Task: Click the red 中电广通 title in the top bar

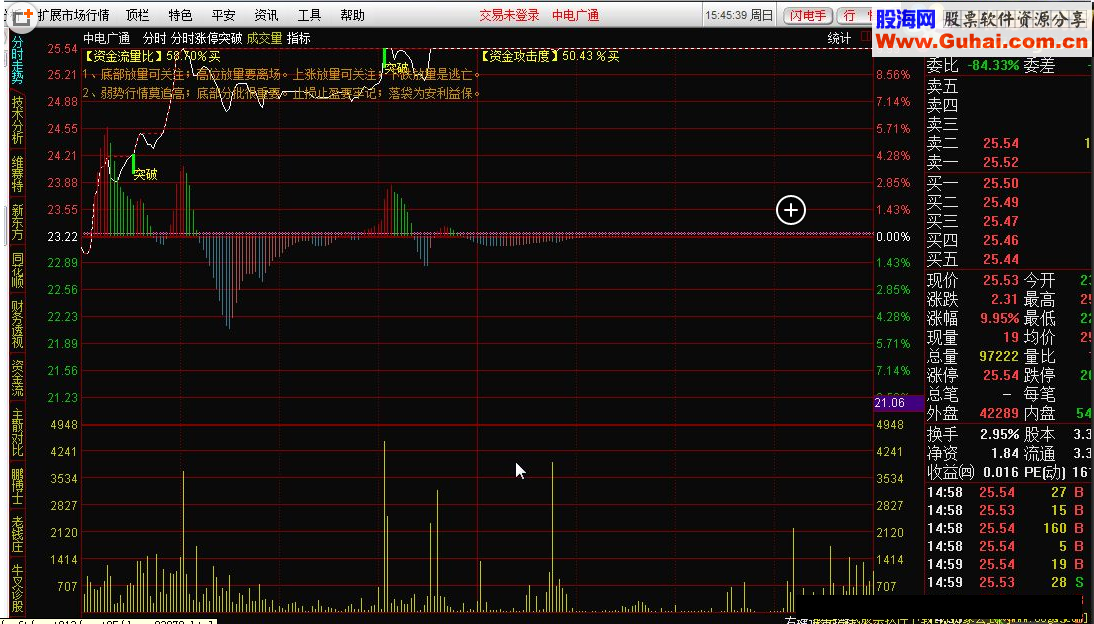Action: (x=576, y=15)
